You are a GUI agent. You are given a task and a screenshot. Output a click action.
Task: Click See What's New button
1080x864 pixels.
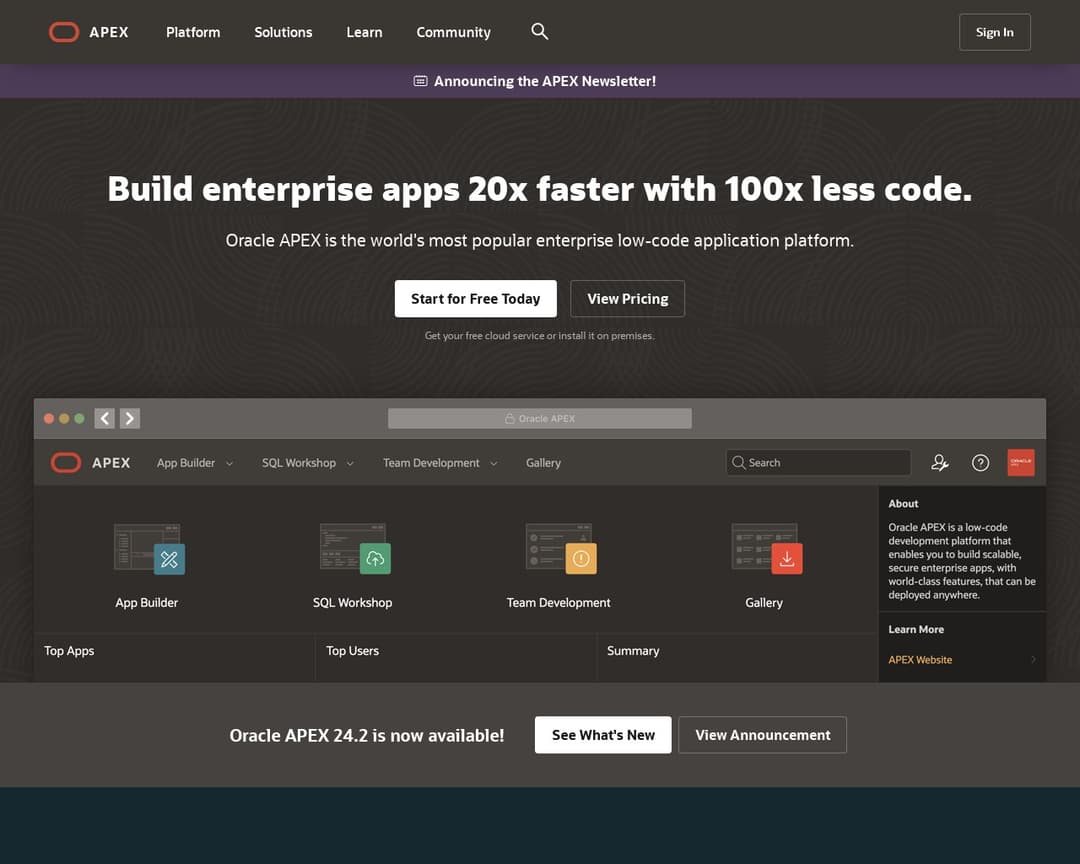pos(603,735)
